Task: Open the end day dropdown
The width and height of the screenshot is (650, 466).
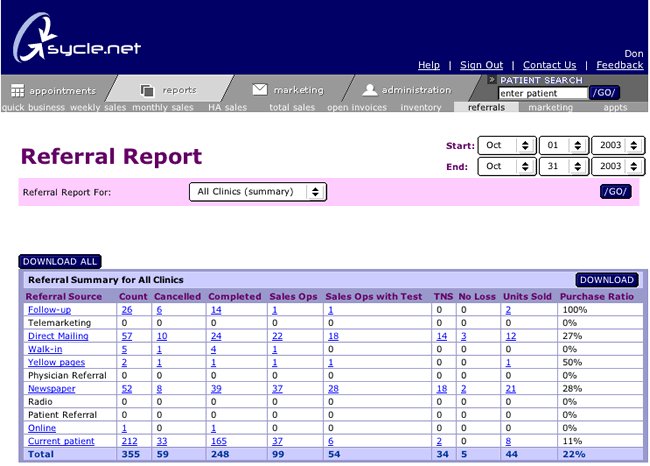Action: coord(564,167)
